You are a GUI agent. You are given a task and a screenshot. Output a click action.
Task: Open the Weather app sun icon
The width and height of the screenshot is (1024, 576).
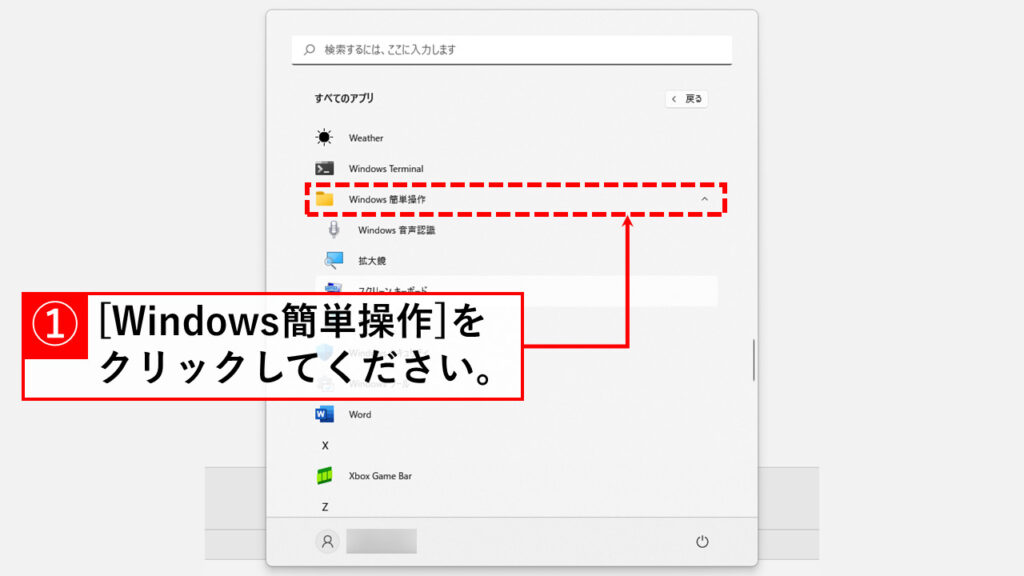324,137
